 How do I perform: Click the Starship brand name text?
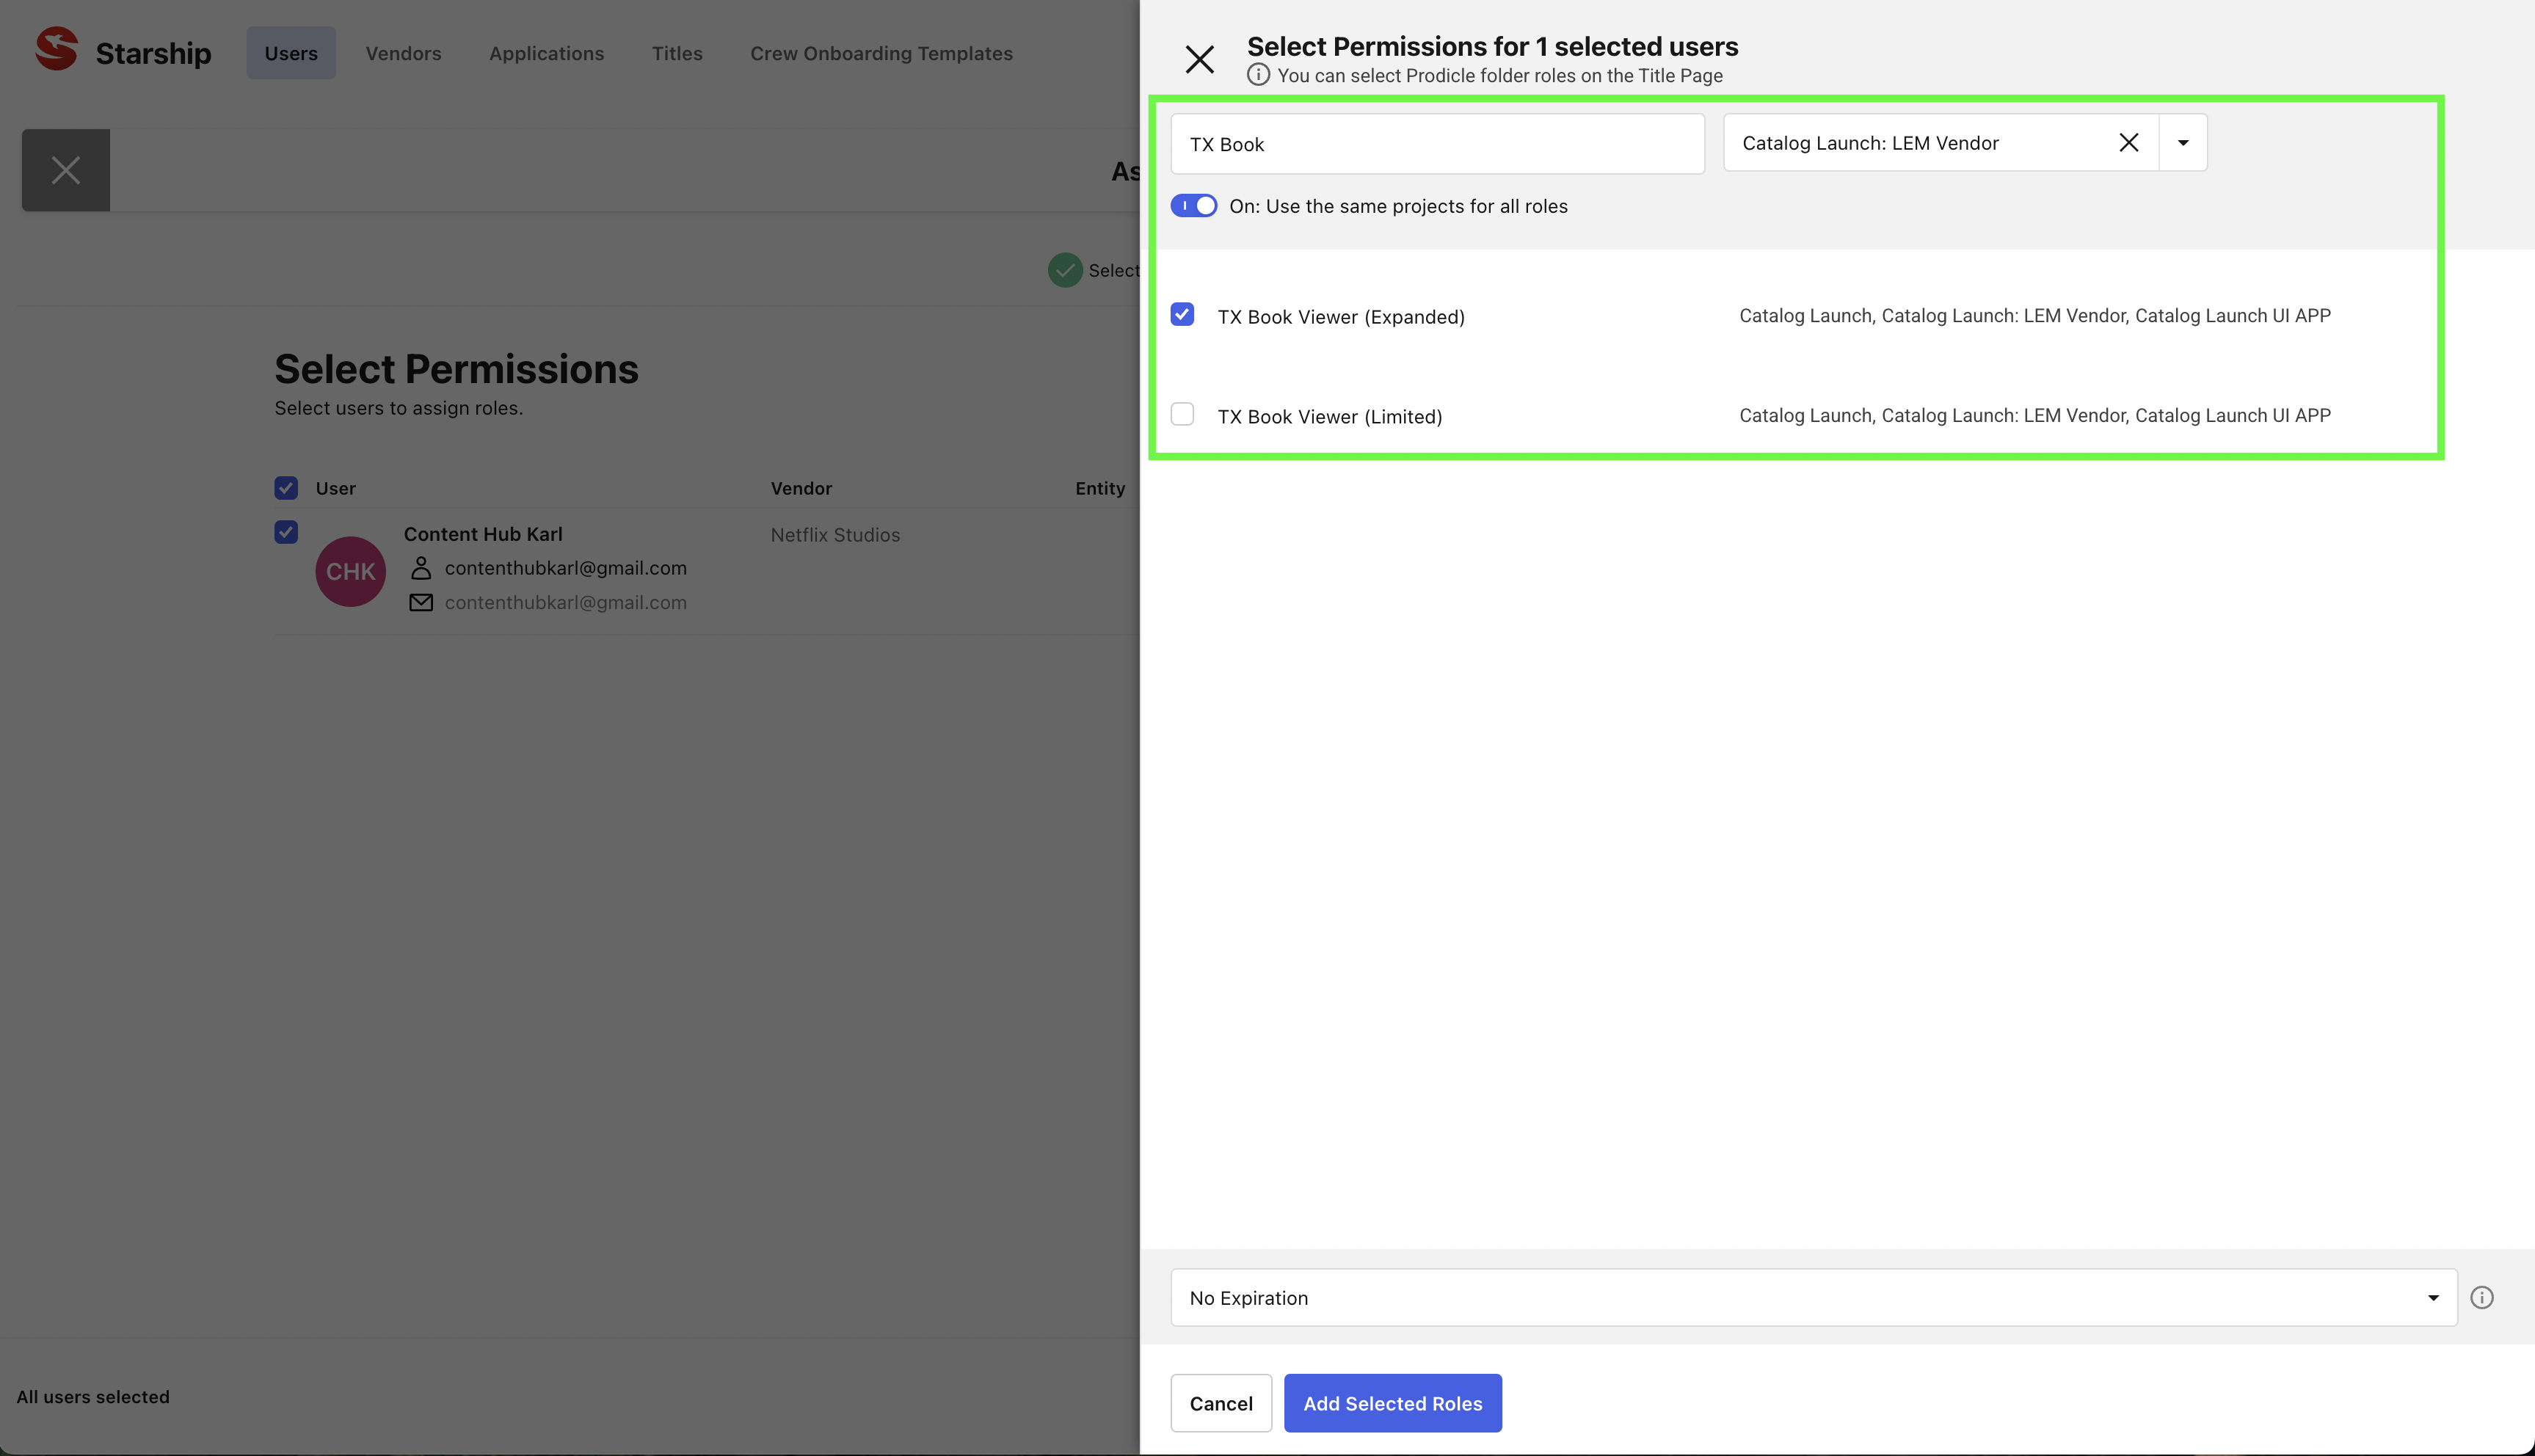click(x=153, y=53)
